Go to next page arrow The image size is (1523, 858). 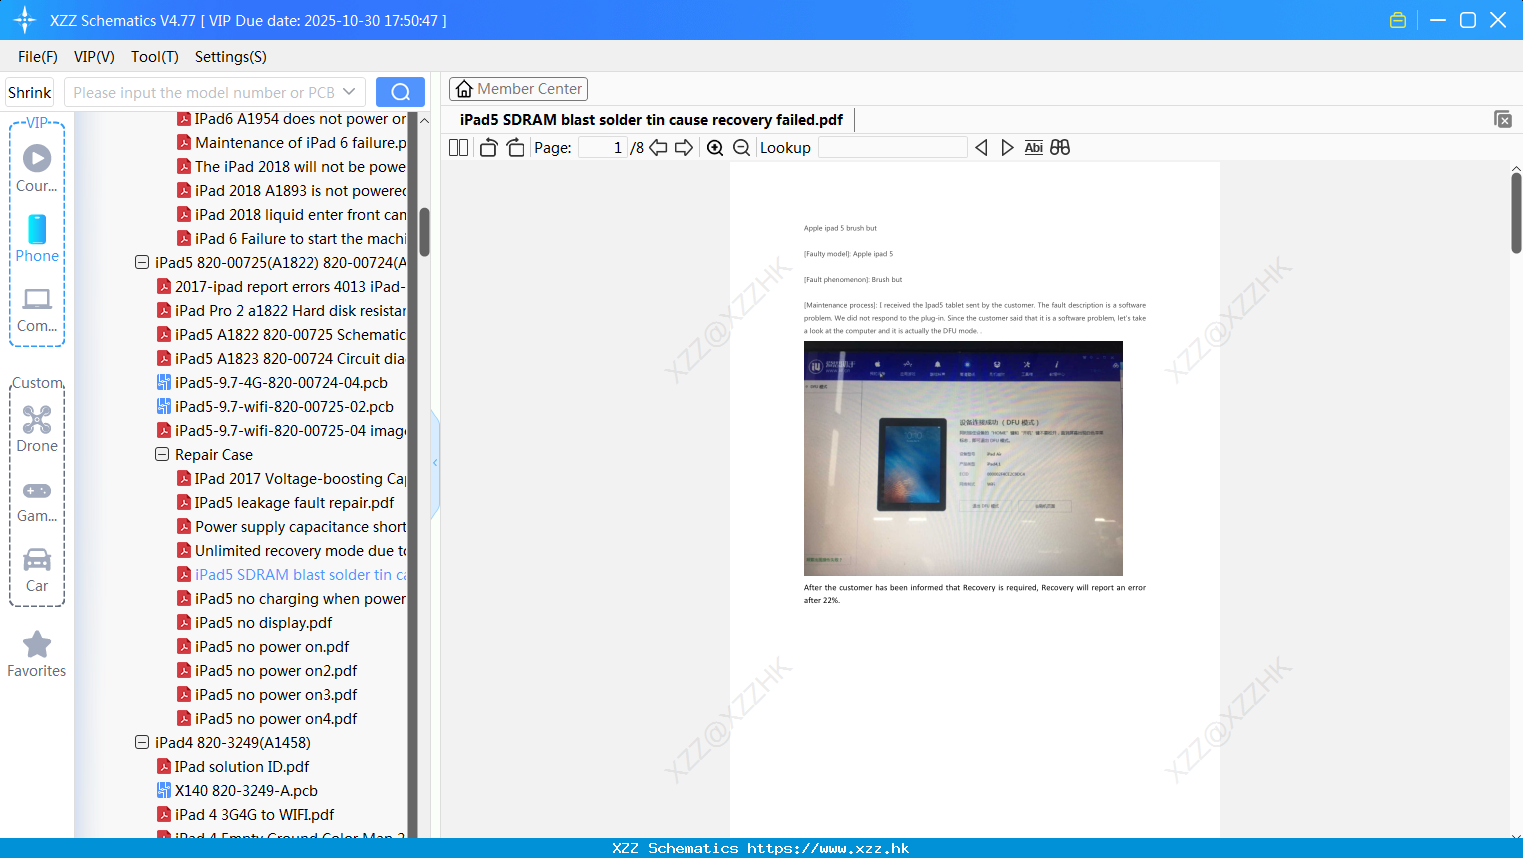click(684, 148)
